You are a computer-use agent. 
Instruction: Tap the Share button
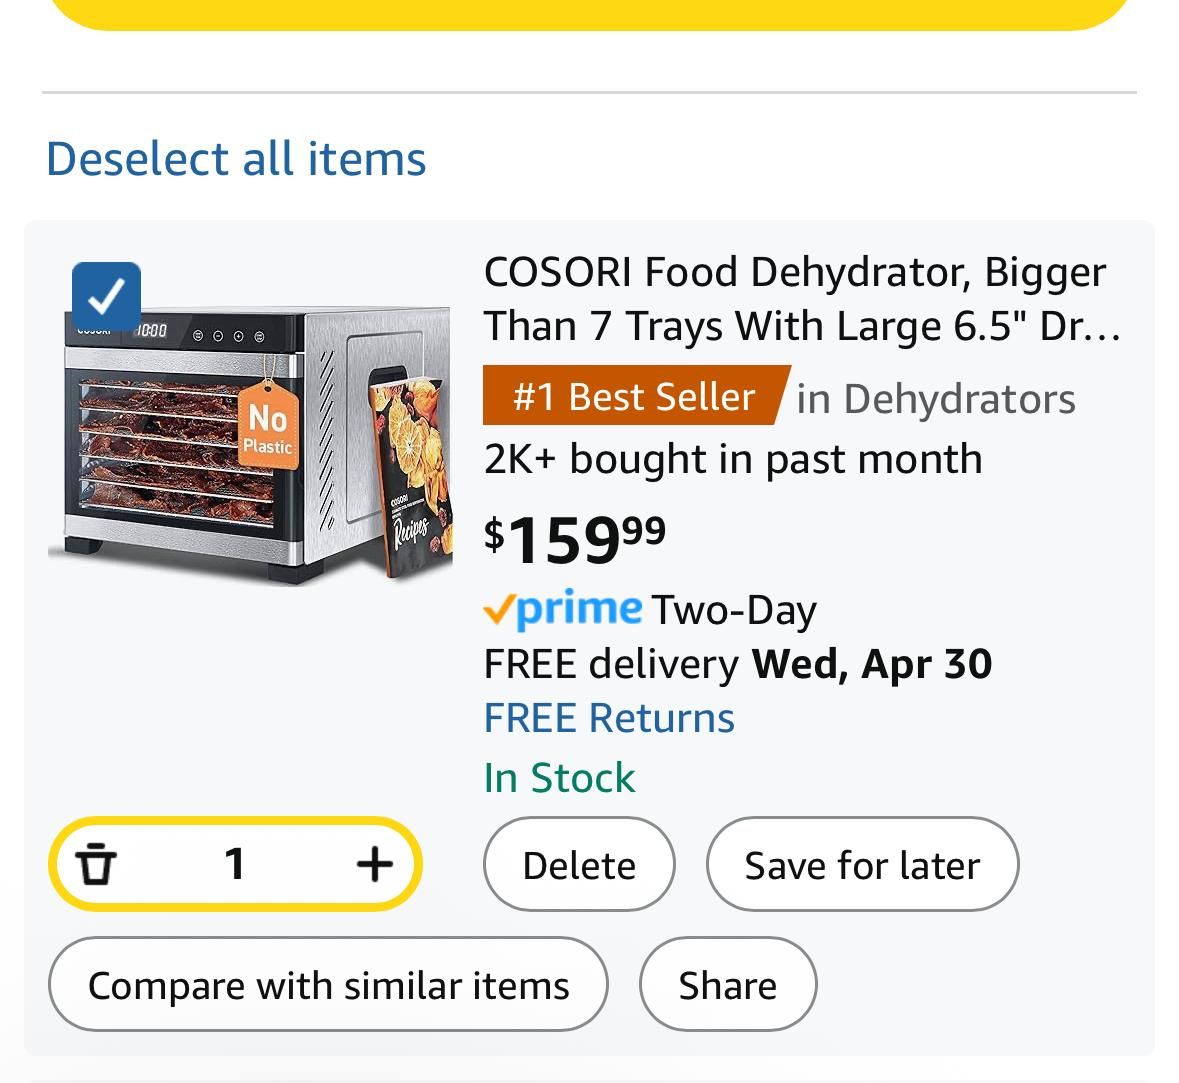tap(728, 984)
